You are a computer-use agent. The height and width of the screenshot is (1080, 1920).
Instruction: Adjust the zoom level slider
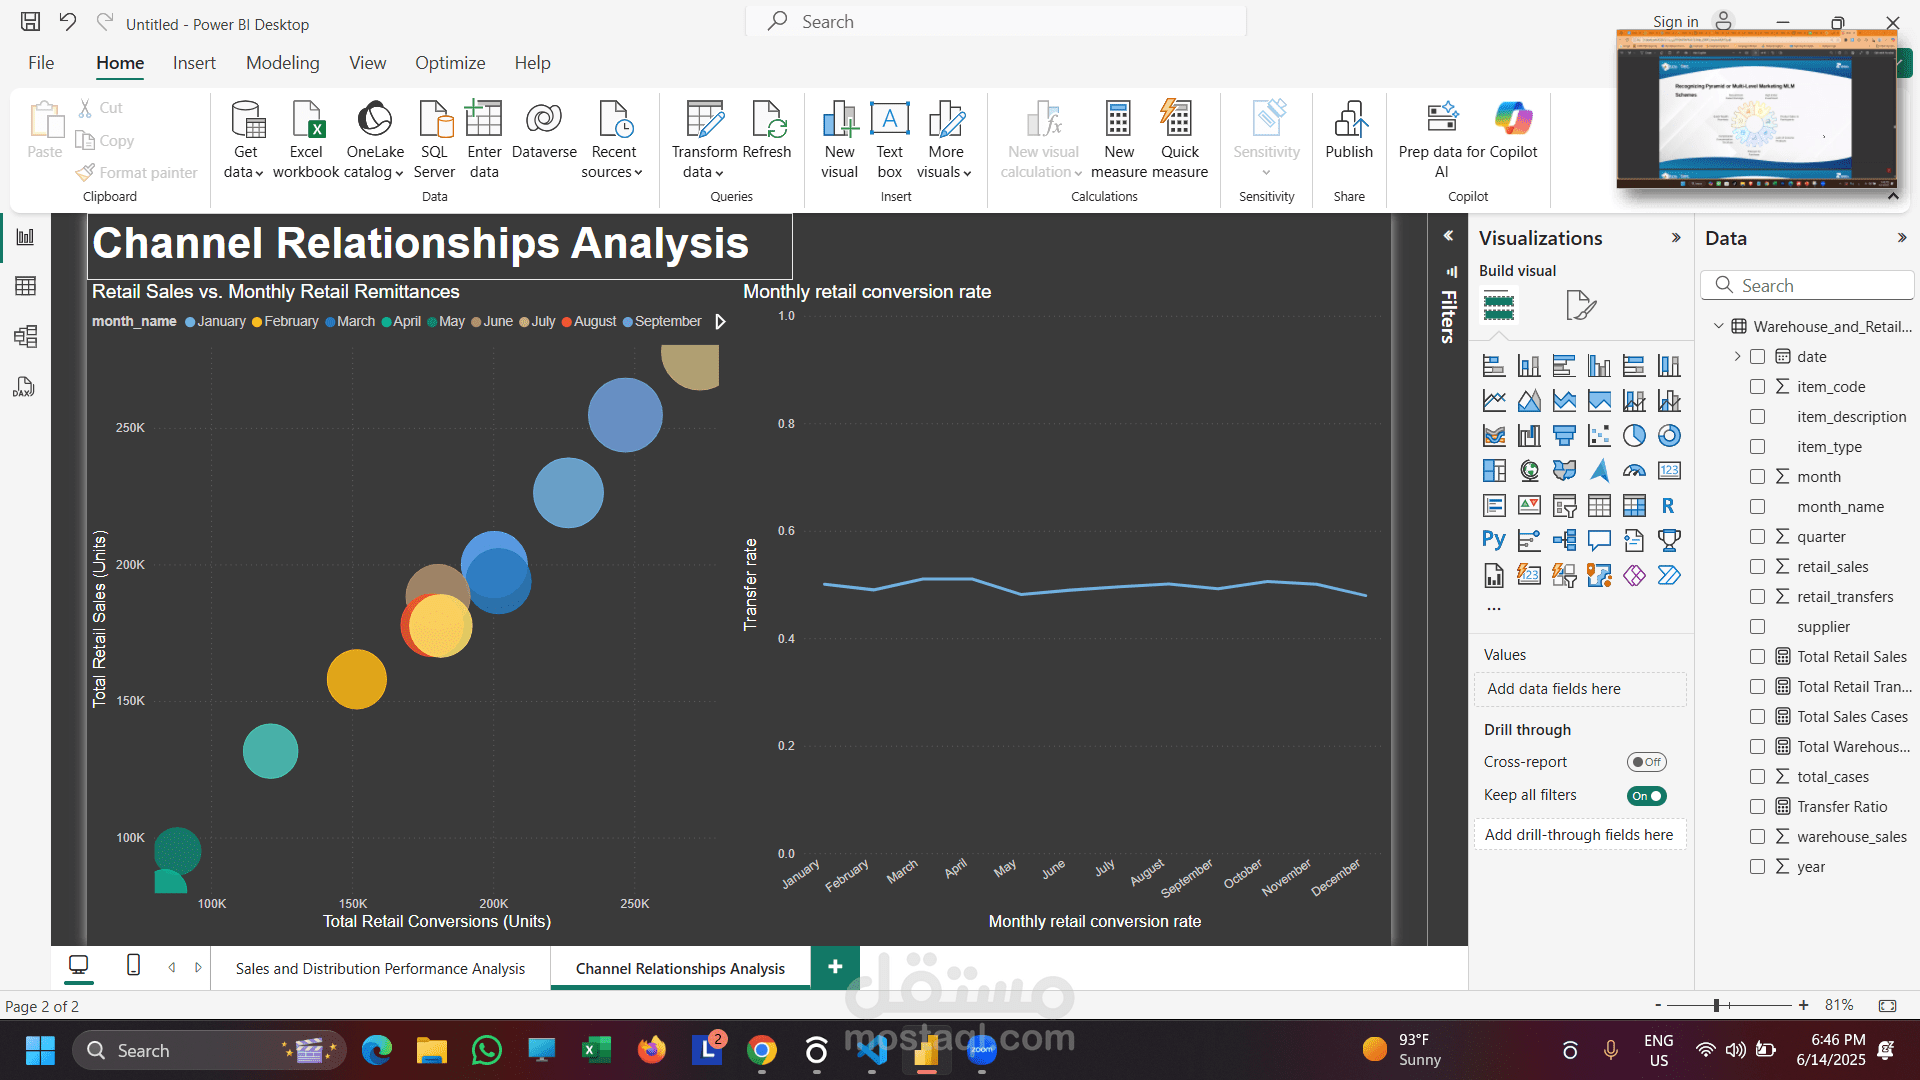pos(1716,1005)
